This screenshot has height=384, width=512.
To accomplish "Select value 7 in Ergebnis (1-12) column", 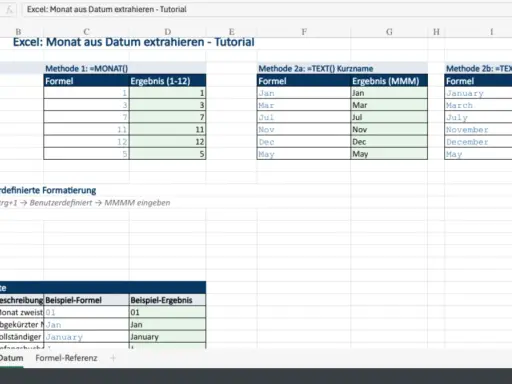I will (168, 117).
